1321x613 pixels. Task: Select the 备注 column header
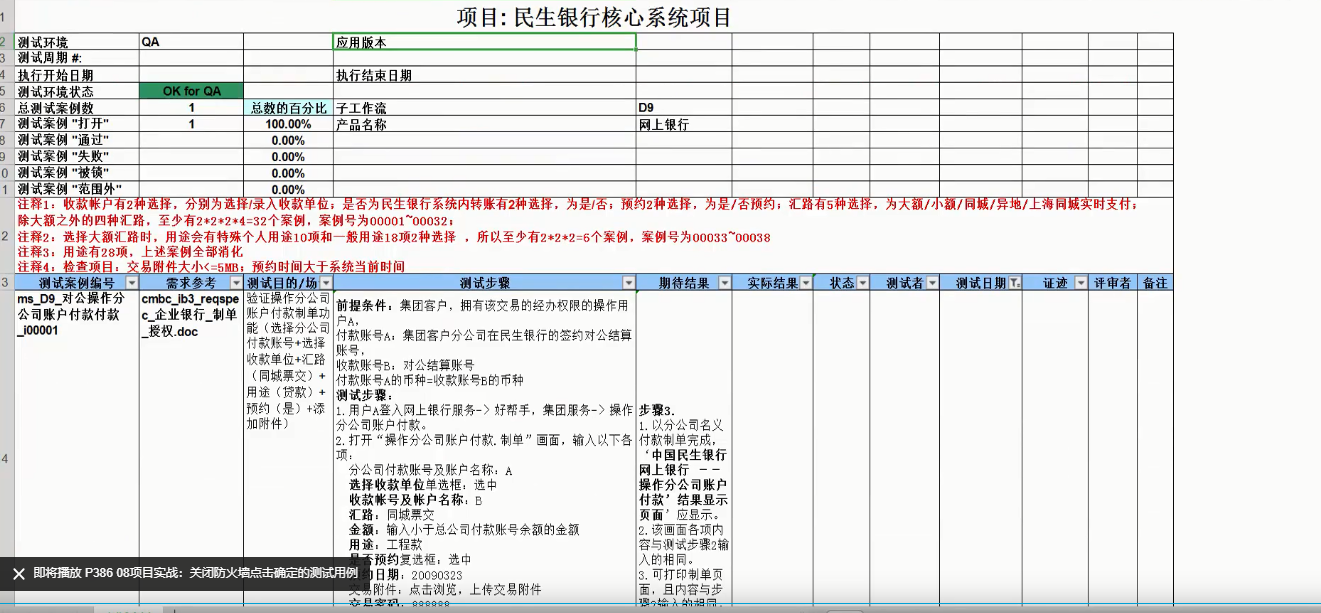click(x=1154, y=284)
